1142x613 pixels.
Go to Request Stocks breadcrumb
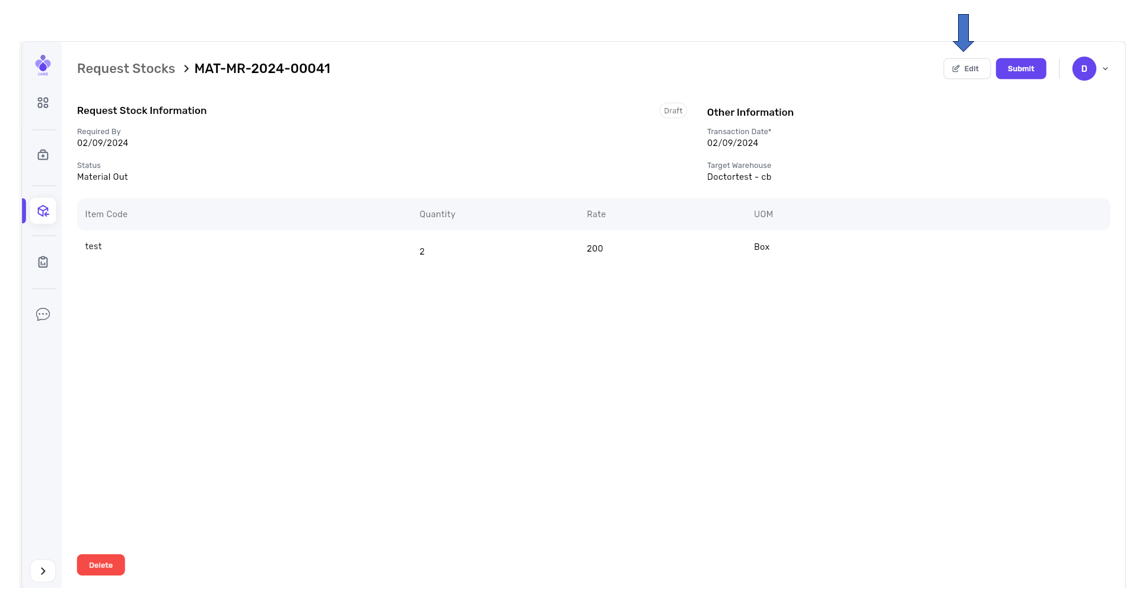(x=126, y=69)
